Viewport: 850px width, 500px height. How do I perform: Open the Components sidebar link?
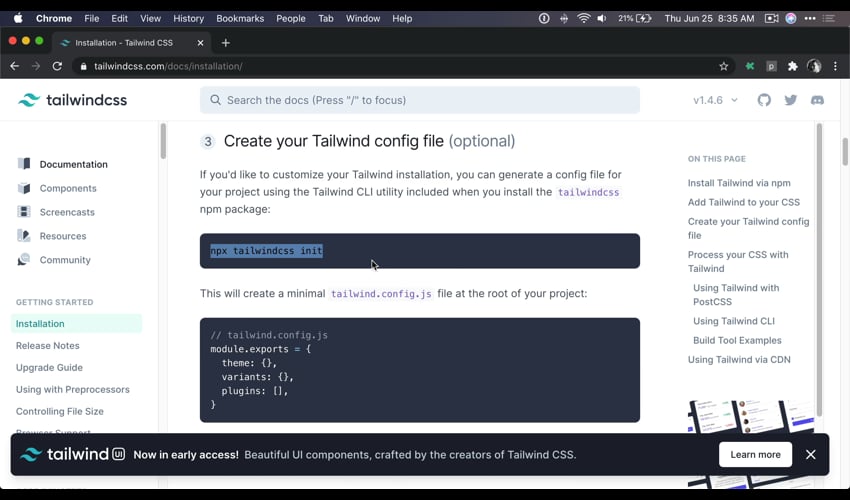[x=68, y=188]
